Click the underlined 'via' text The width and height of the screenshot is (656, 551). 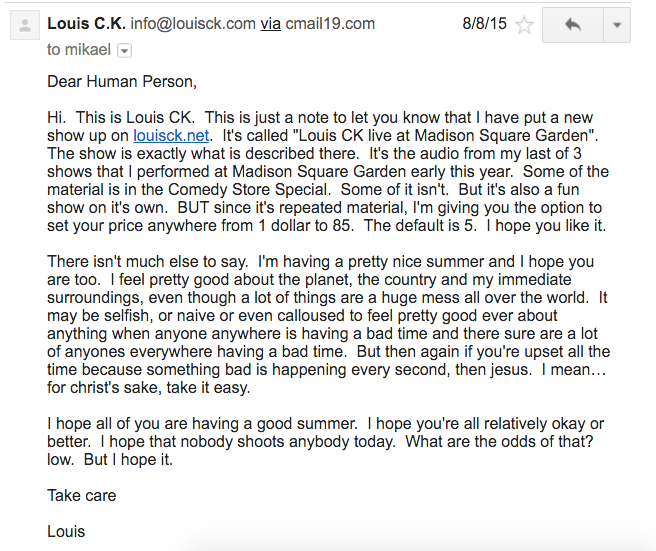(271, 24)
